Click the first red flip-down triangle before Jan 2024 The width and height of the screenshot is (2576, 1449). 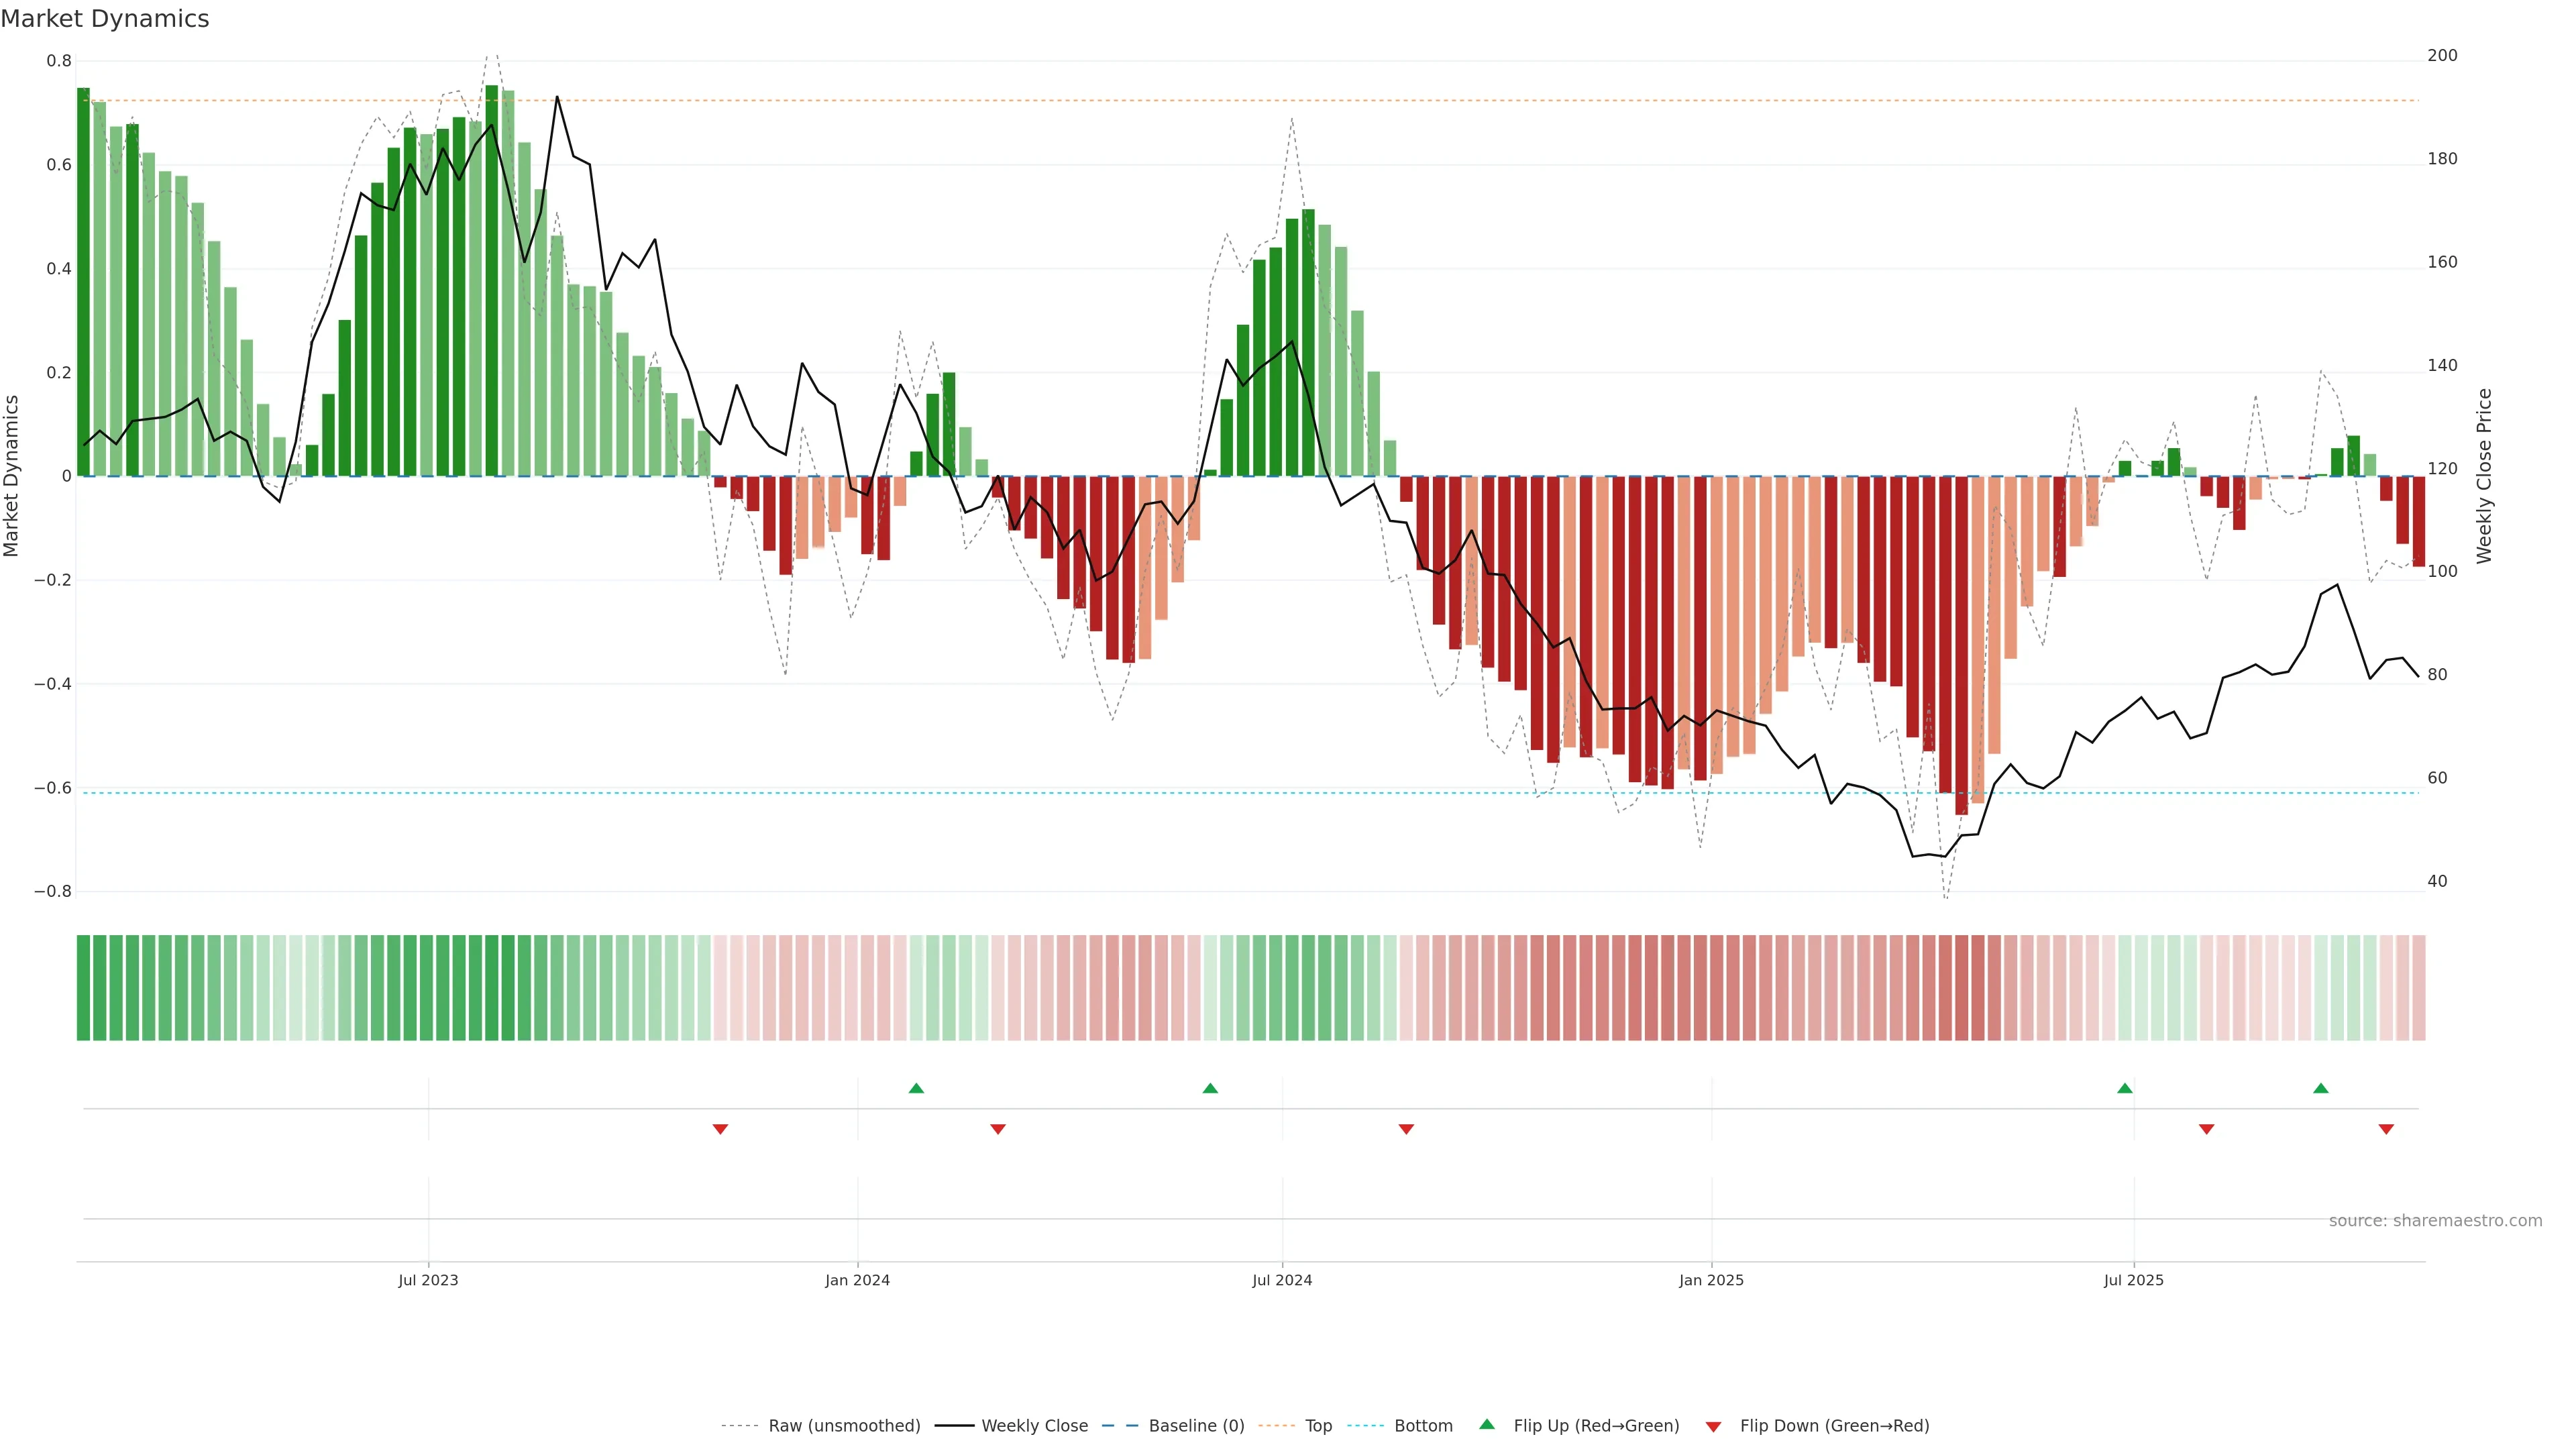pos(720,1129)
